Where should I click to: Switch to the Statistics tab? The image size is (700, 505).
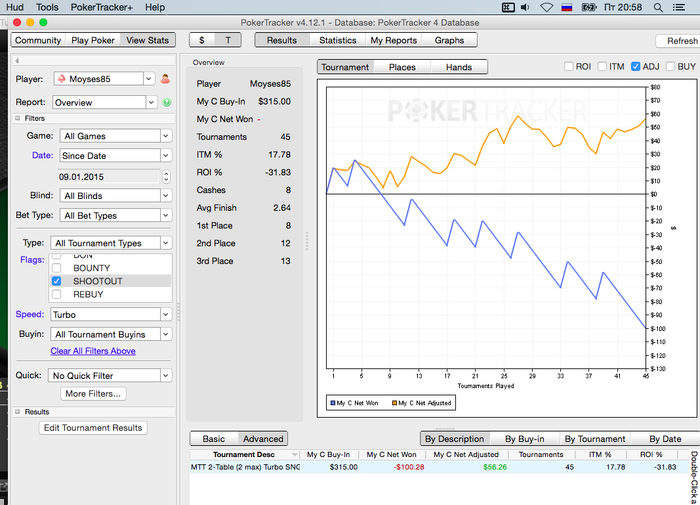point(338,40)
